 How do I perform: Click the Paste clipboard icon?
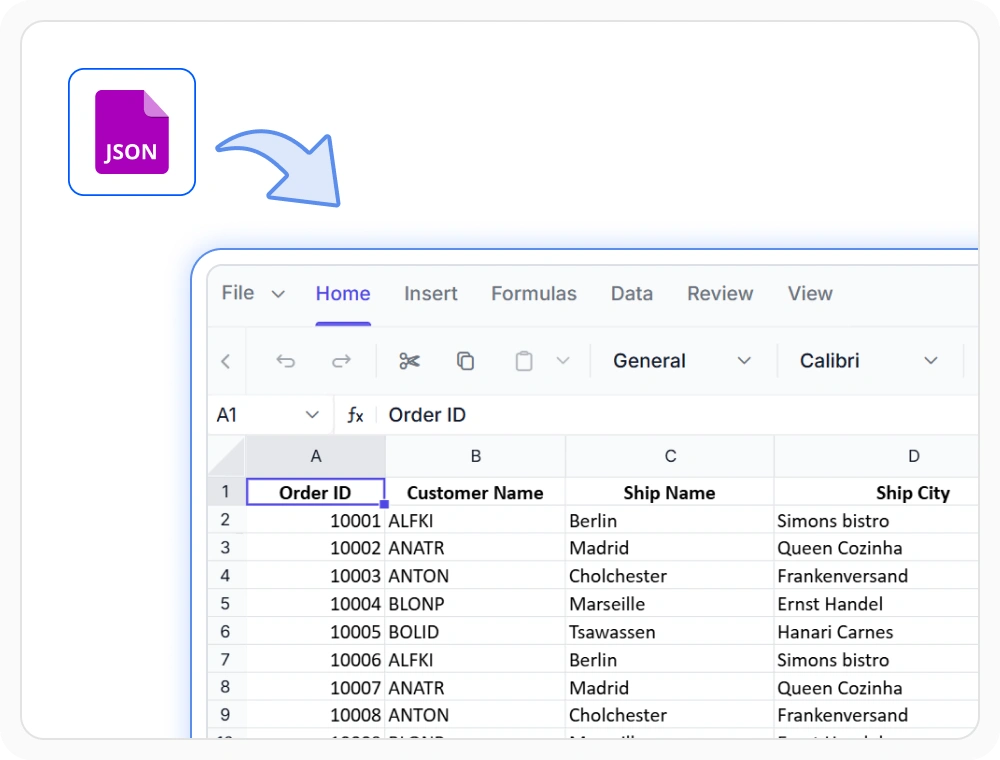click(x=524, y=361)
